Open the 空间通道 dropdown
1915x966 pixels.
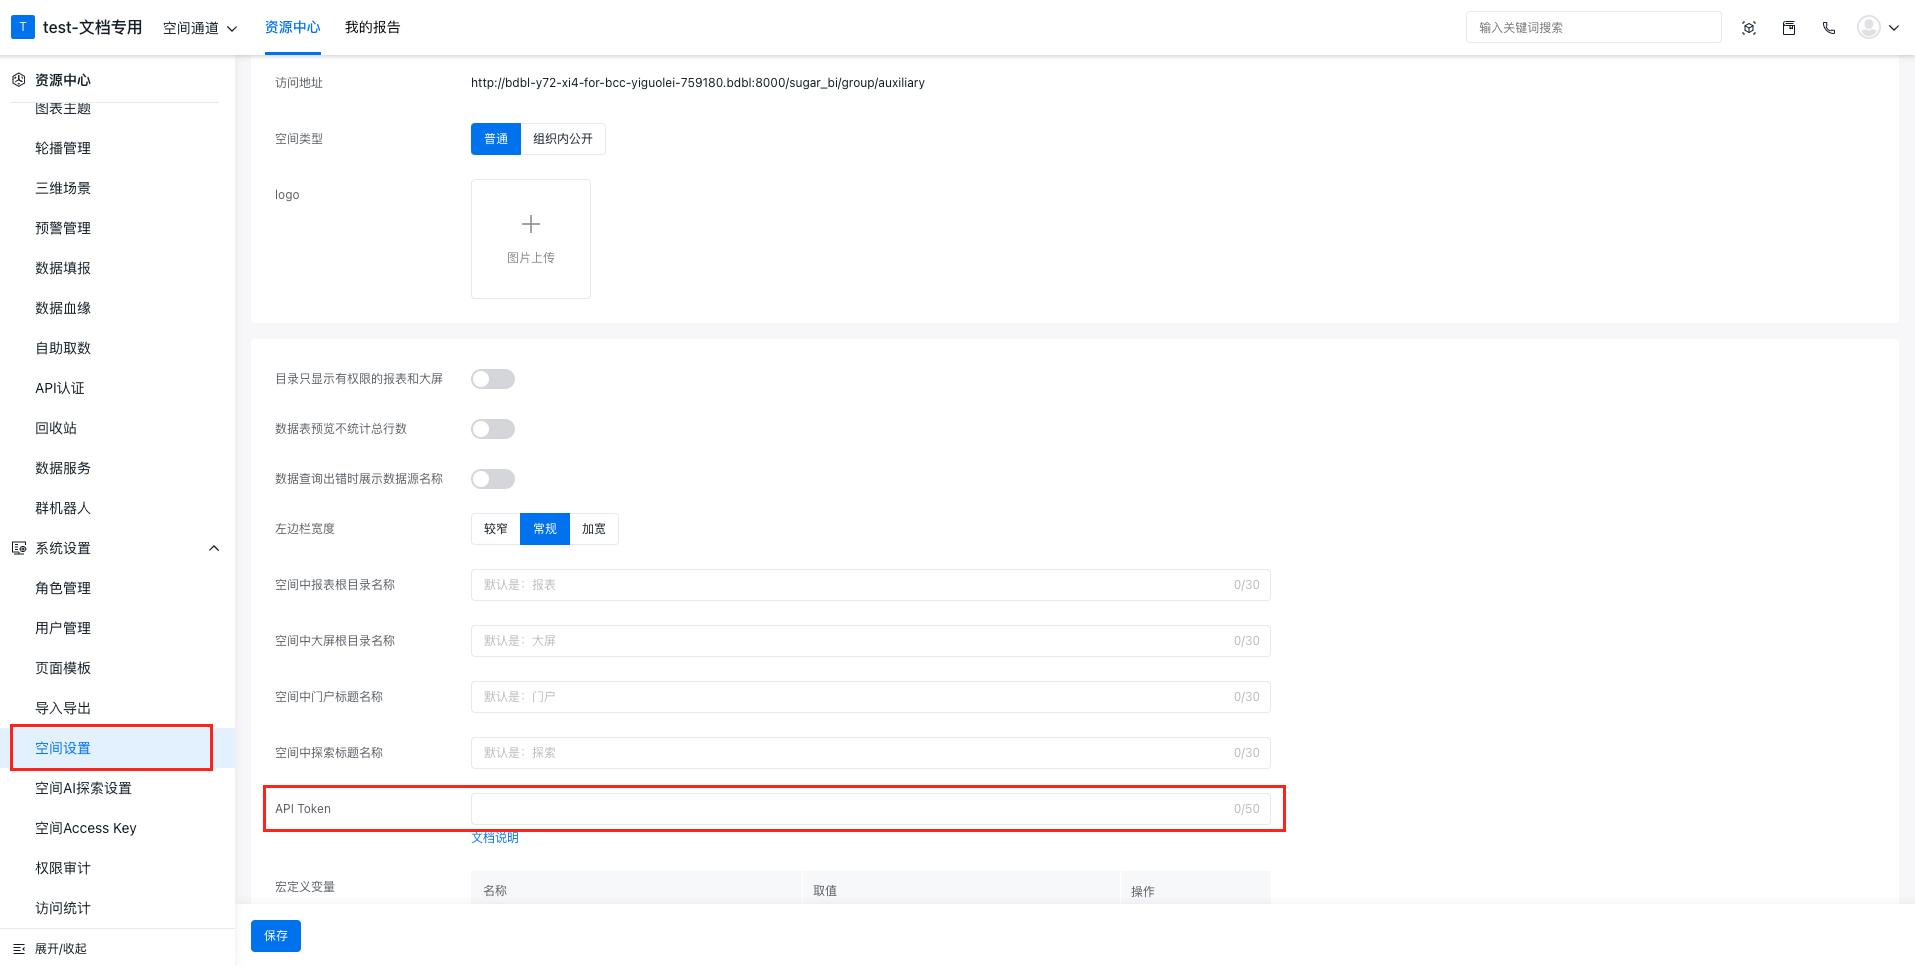pos(200,28)
